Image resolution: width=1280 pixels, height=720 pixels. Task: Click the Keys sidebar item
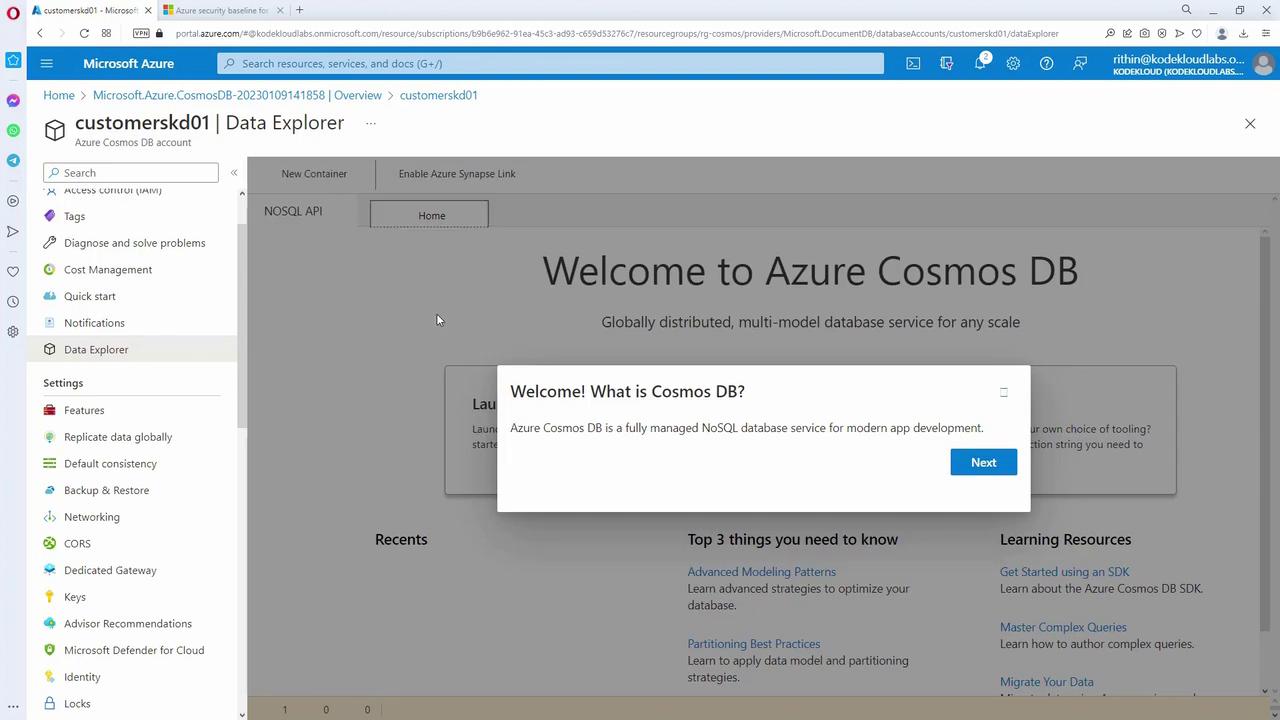[75, 597]
